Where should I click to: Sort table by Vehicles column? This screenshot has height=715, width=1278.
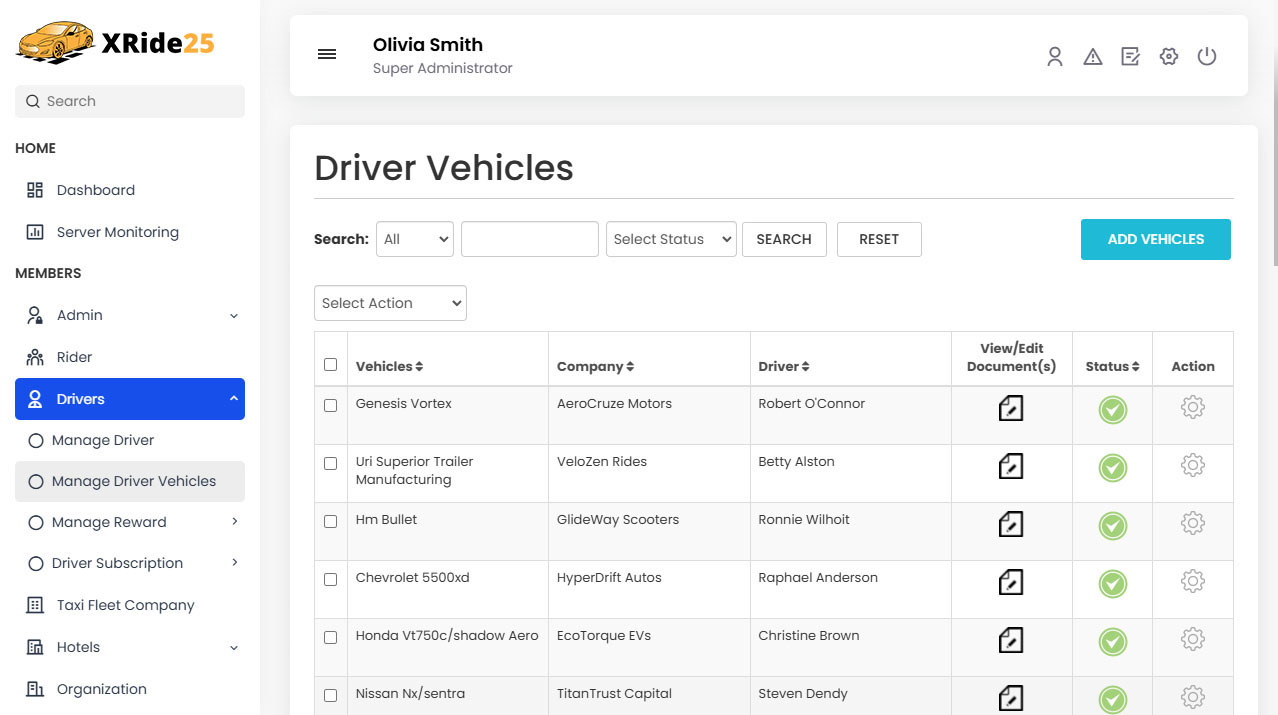(x=389, y=366)
